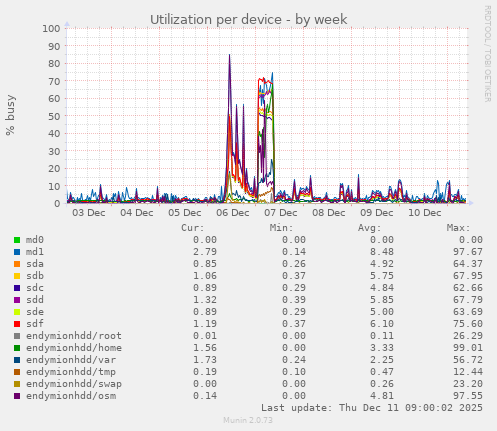497x431 pixels.
Task: Click the Munin 2.0.73 footer text
Action: (x=248, y=420)
